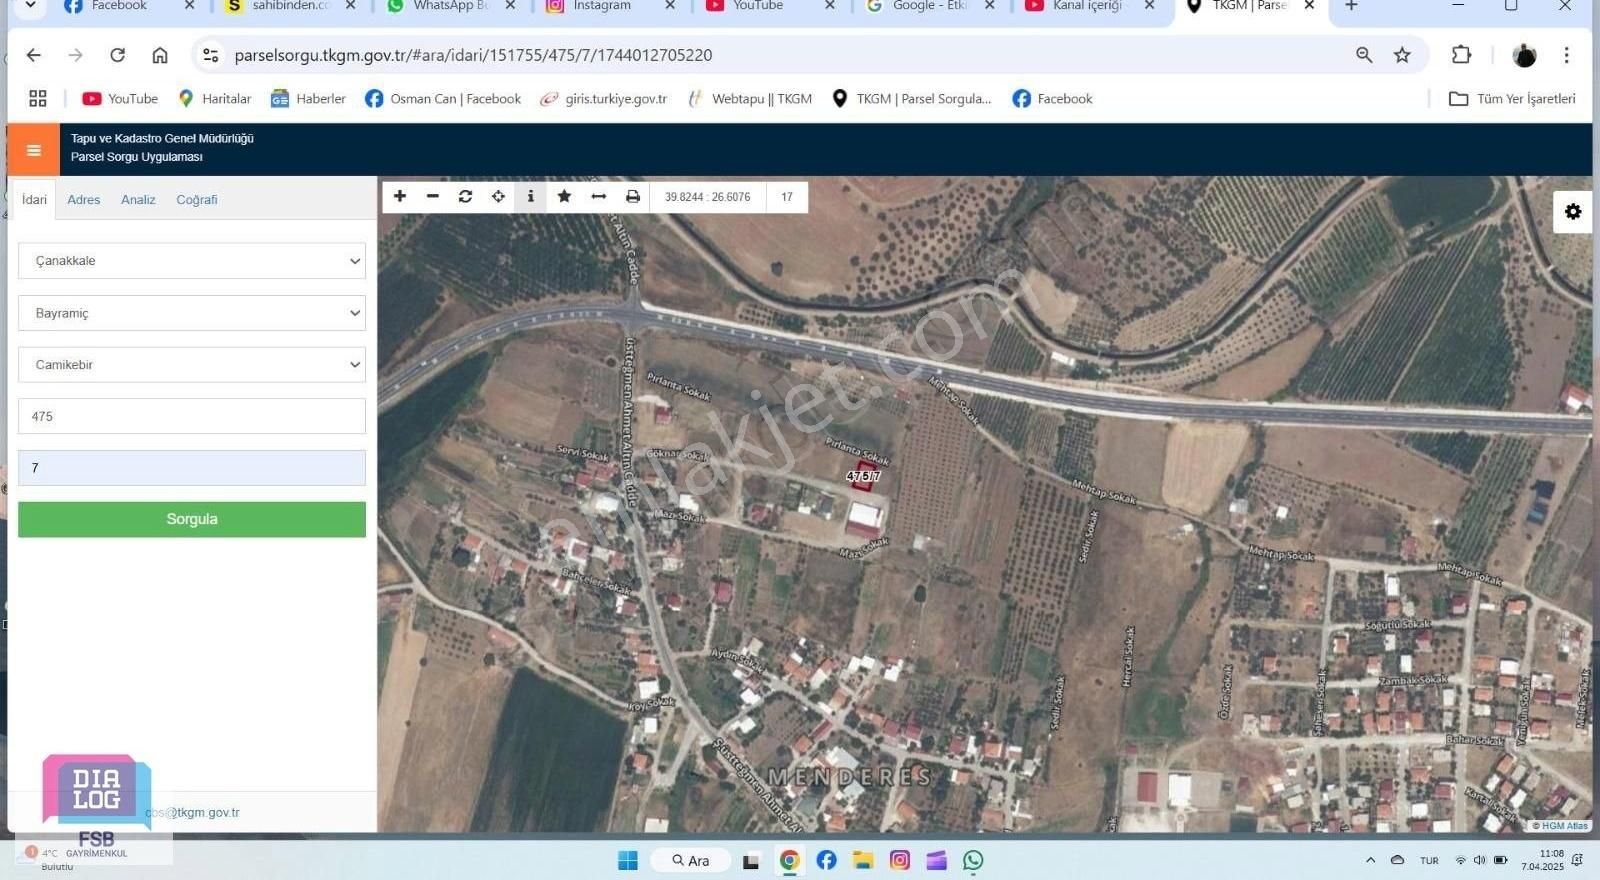
Task: Open a new browser tab
Action: pyautogui.click(x=1351, y=6)
